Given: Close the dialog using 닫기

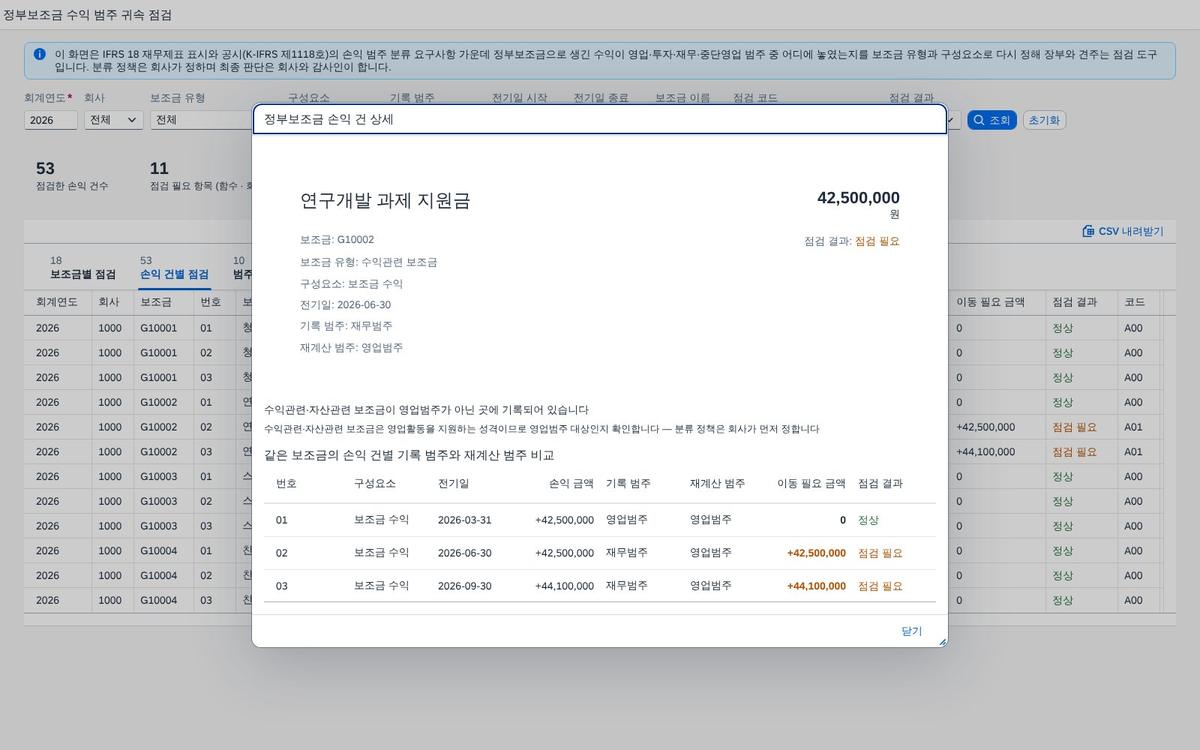Looking at the screenshot, I should pyautogui.click(x=912, y=631).
